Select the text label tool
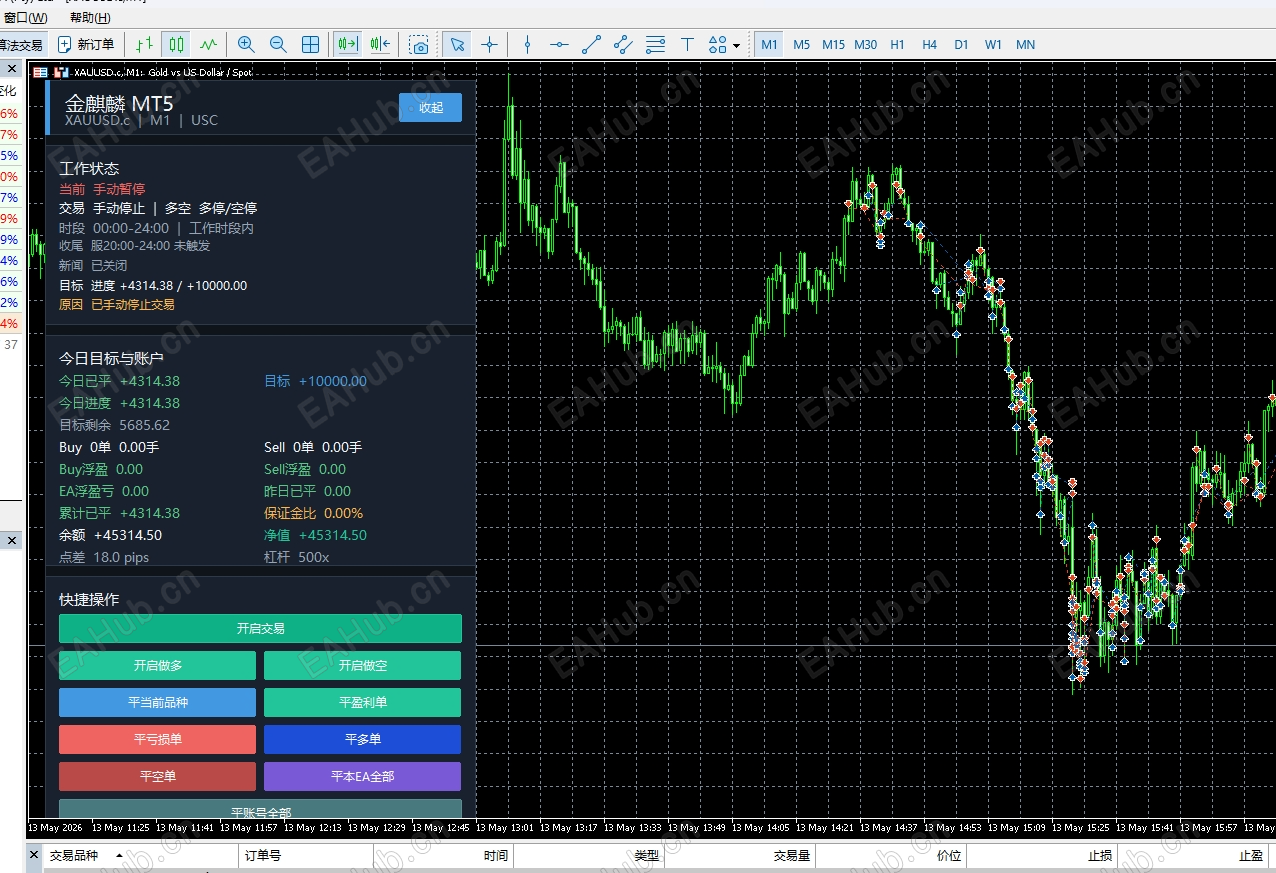This screenshot has width=1276, height=873. click(x=687, y=44)
